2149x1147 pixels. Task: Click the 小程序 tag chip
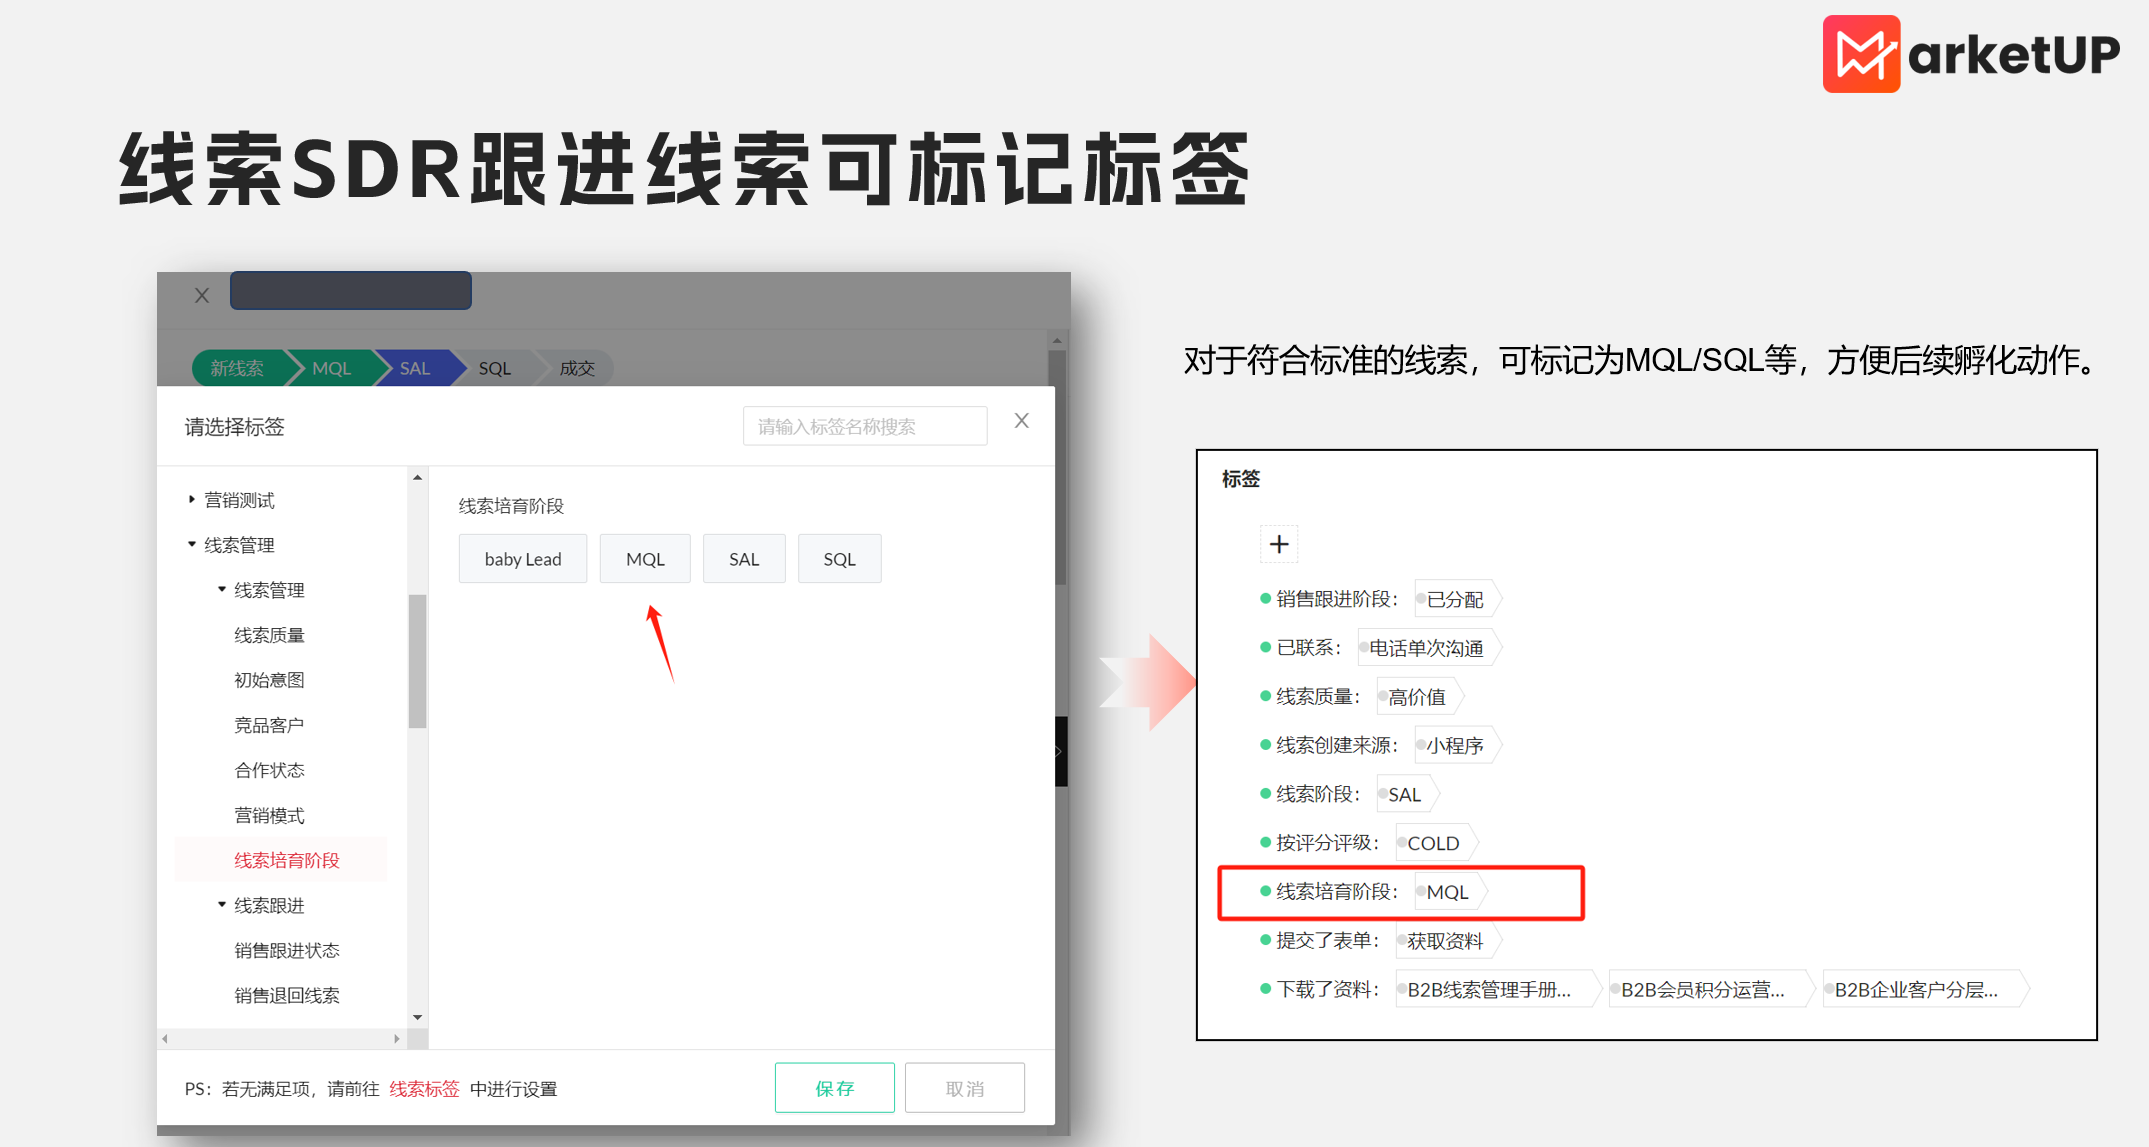[1456, 746]
